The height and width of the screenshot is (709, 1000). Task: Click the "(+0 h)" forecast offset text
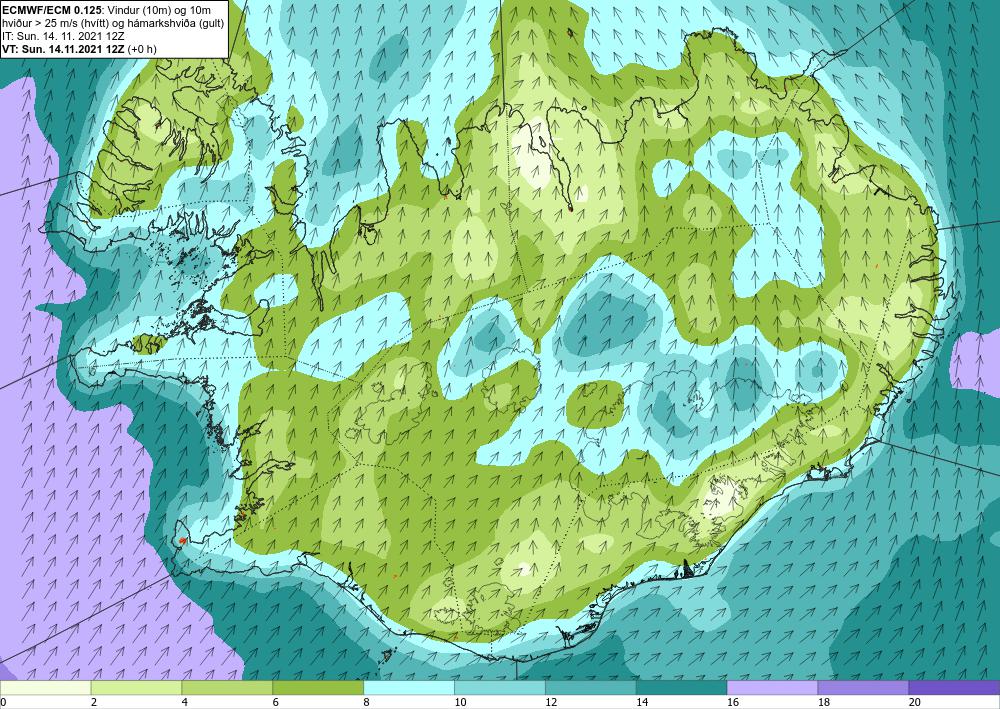tap(142, 48)
